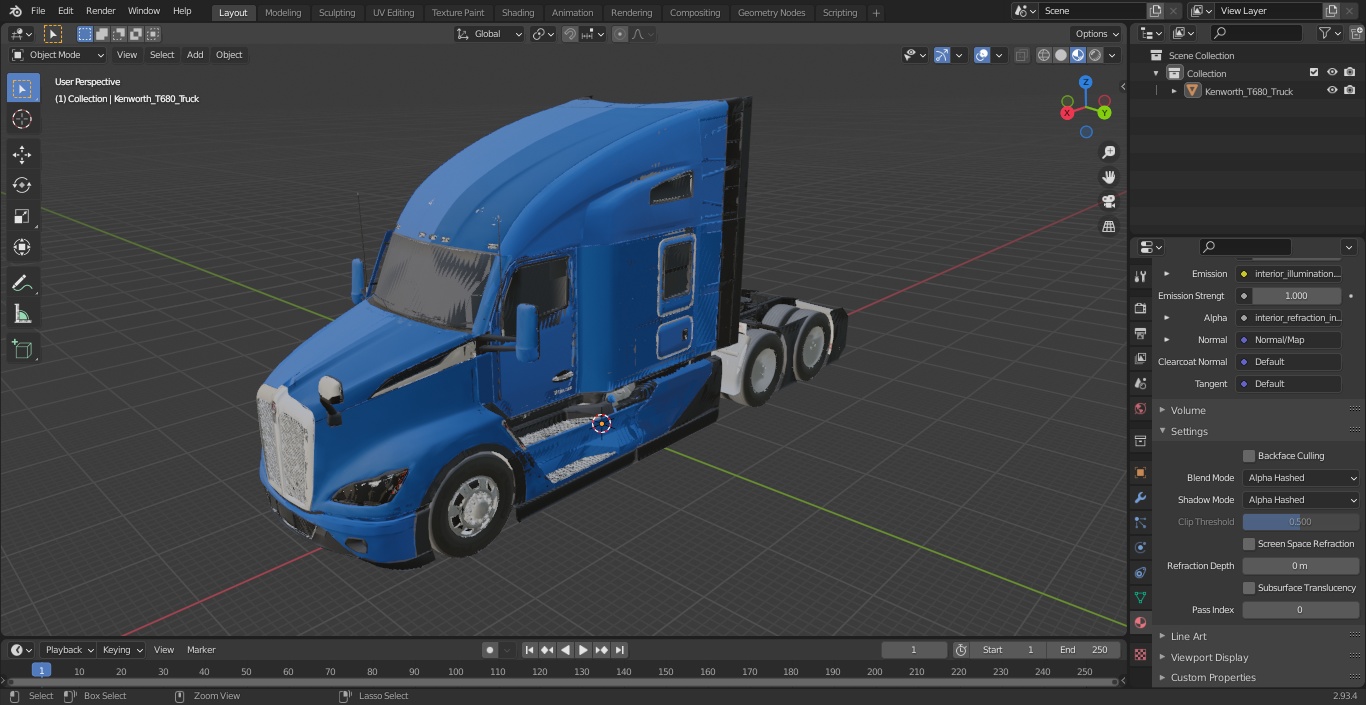
Task: Open the Options button in viewport
Action: click(x=1096, y=34)
